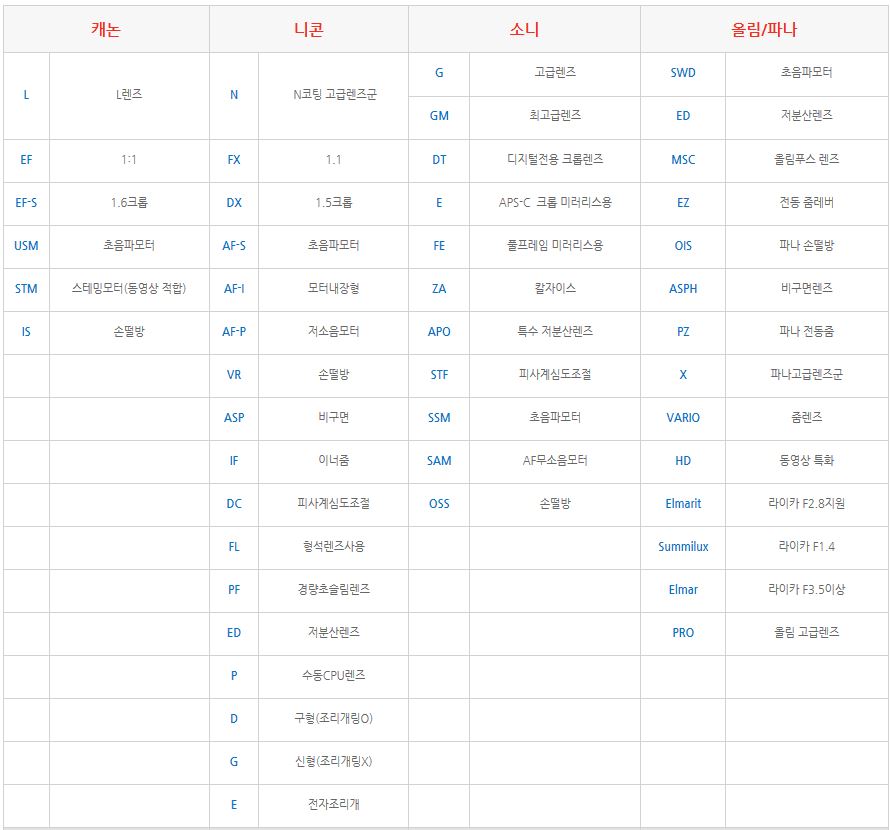890x830 pixels.
Task: Click '스테핑모터(동영상 적합)' description
Action: pos(129,288)
